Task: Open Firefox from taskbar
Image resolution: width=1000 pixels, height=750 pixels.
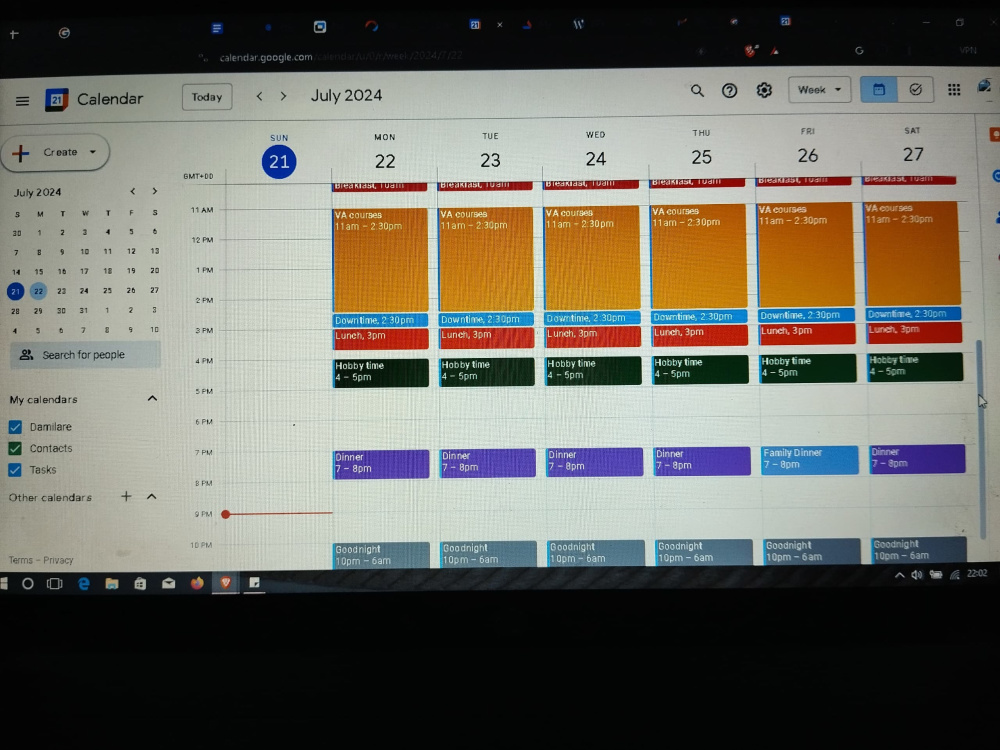Action: pyautogui.click(x=197, y=583)
